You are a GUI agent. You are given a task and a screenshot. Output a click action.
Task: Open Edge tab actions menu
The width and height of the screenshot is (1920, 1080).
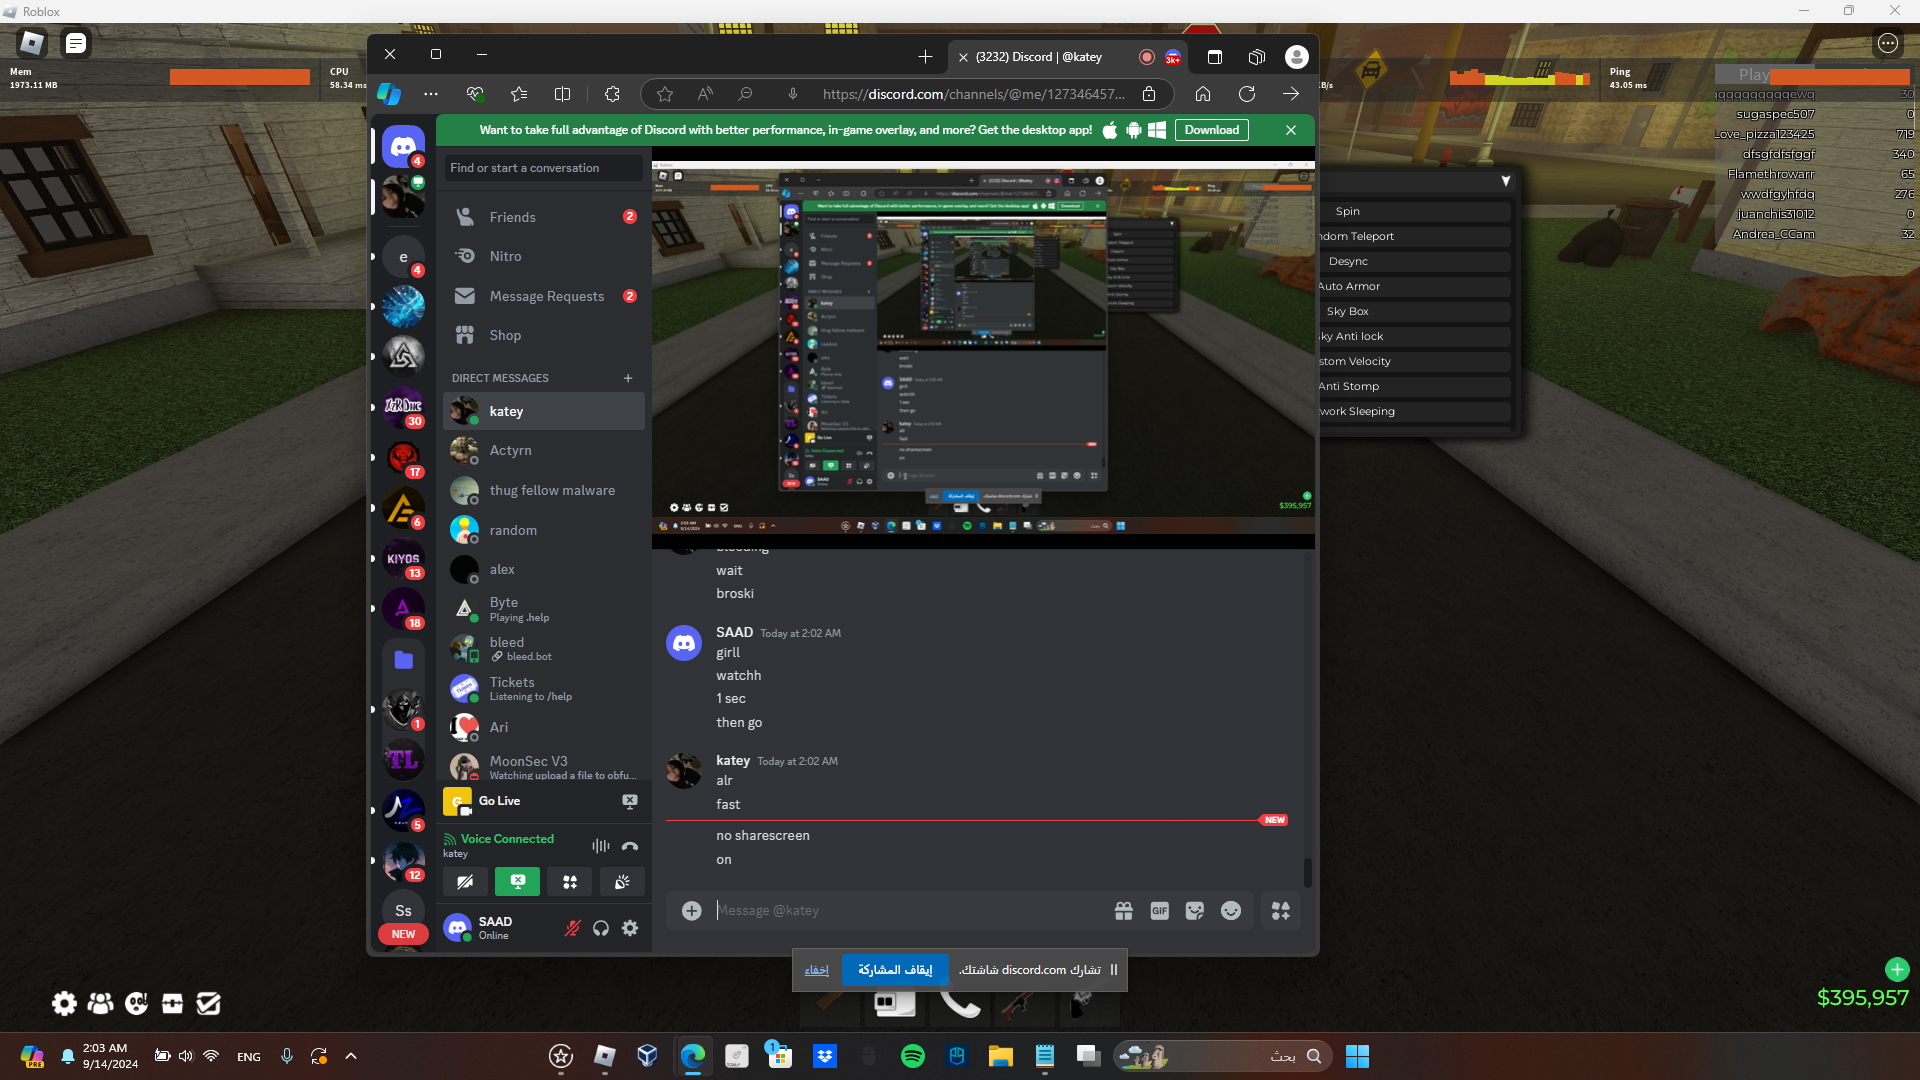click(1215, 57)
